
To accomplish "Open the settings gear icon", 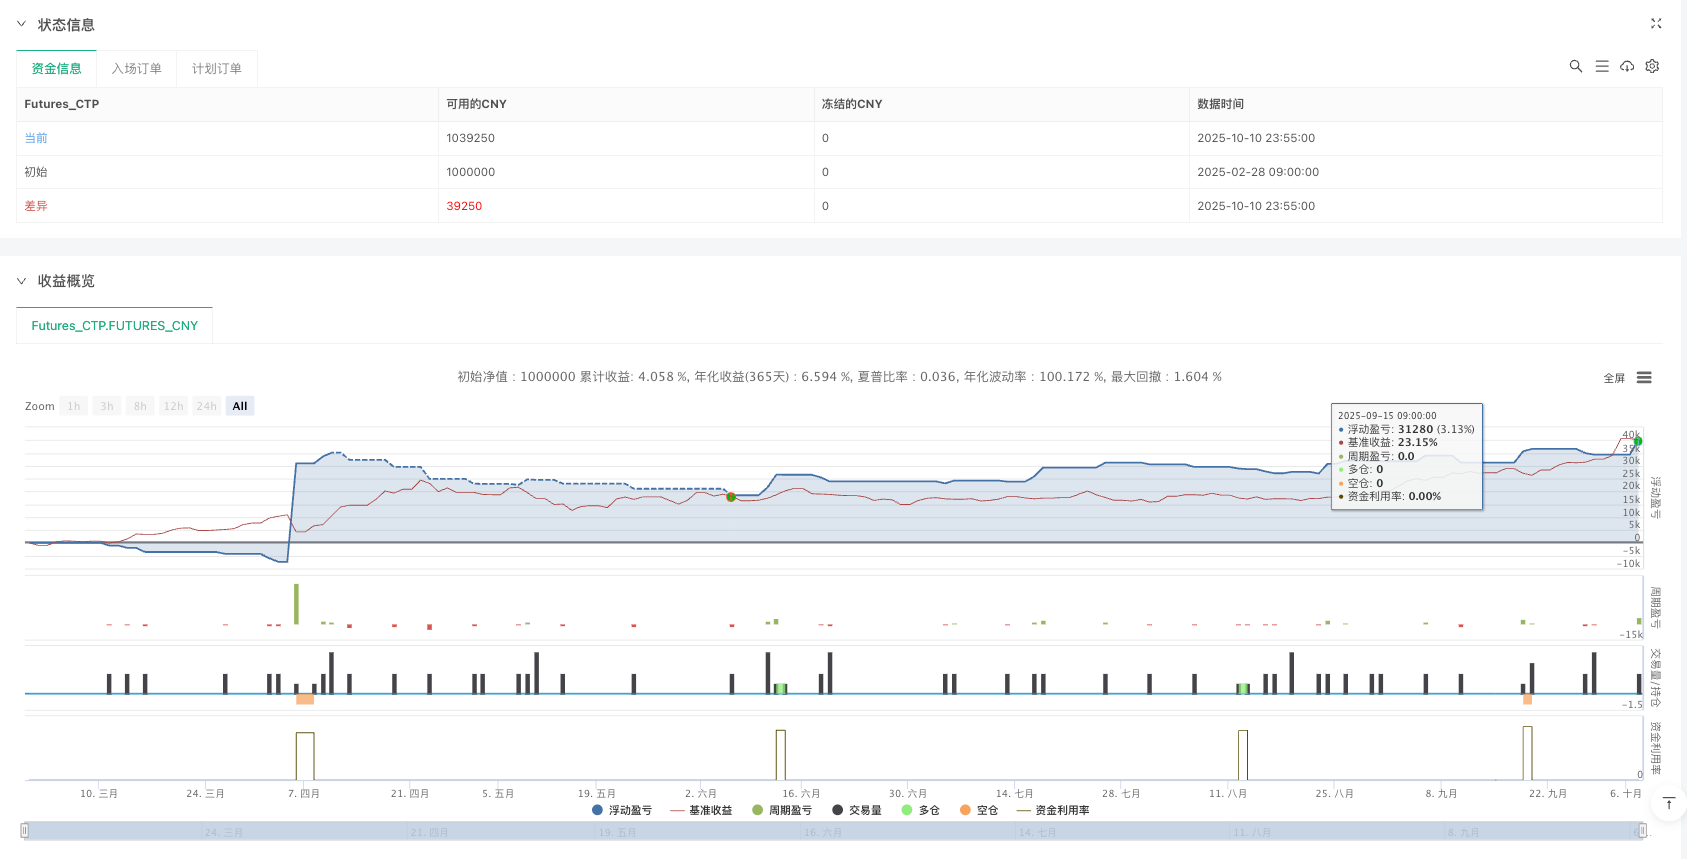I will pyautogui.click(x=1652, y=66).
